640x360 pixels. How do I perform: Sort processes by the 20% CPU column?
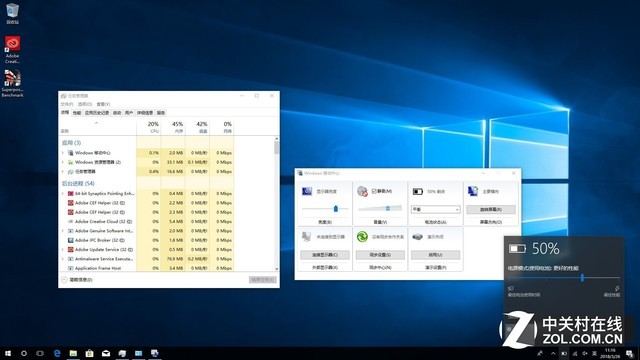click(x=149, y=127)
